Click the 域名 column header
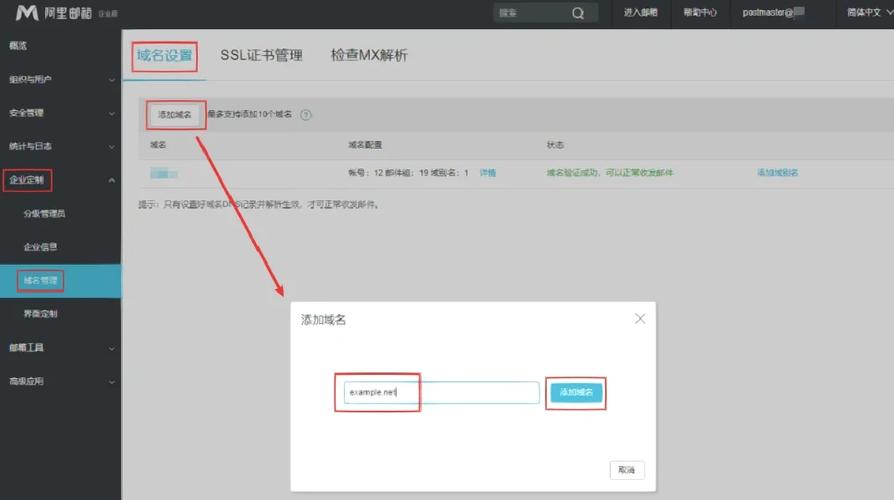 [158, 145]
